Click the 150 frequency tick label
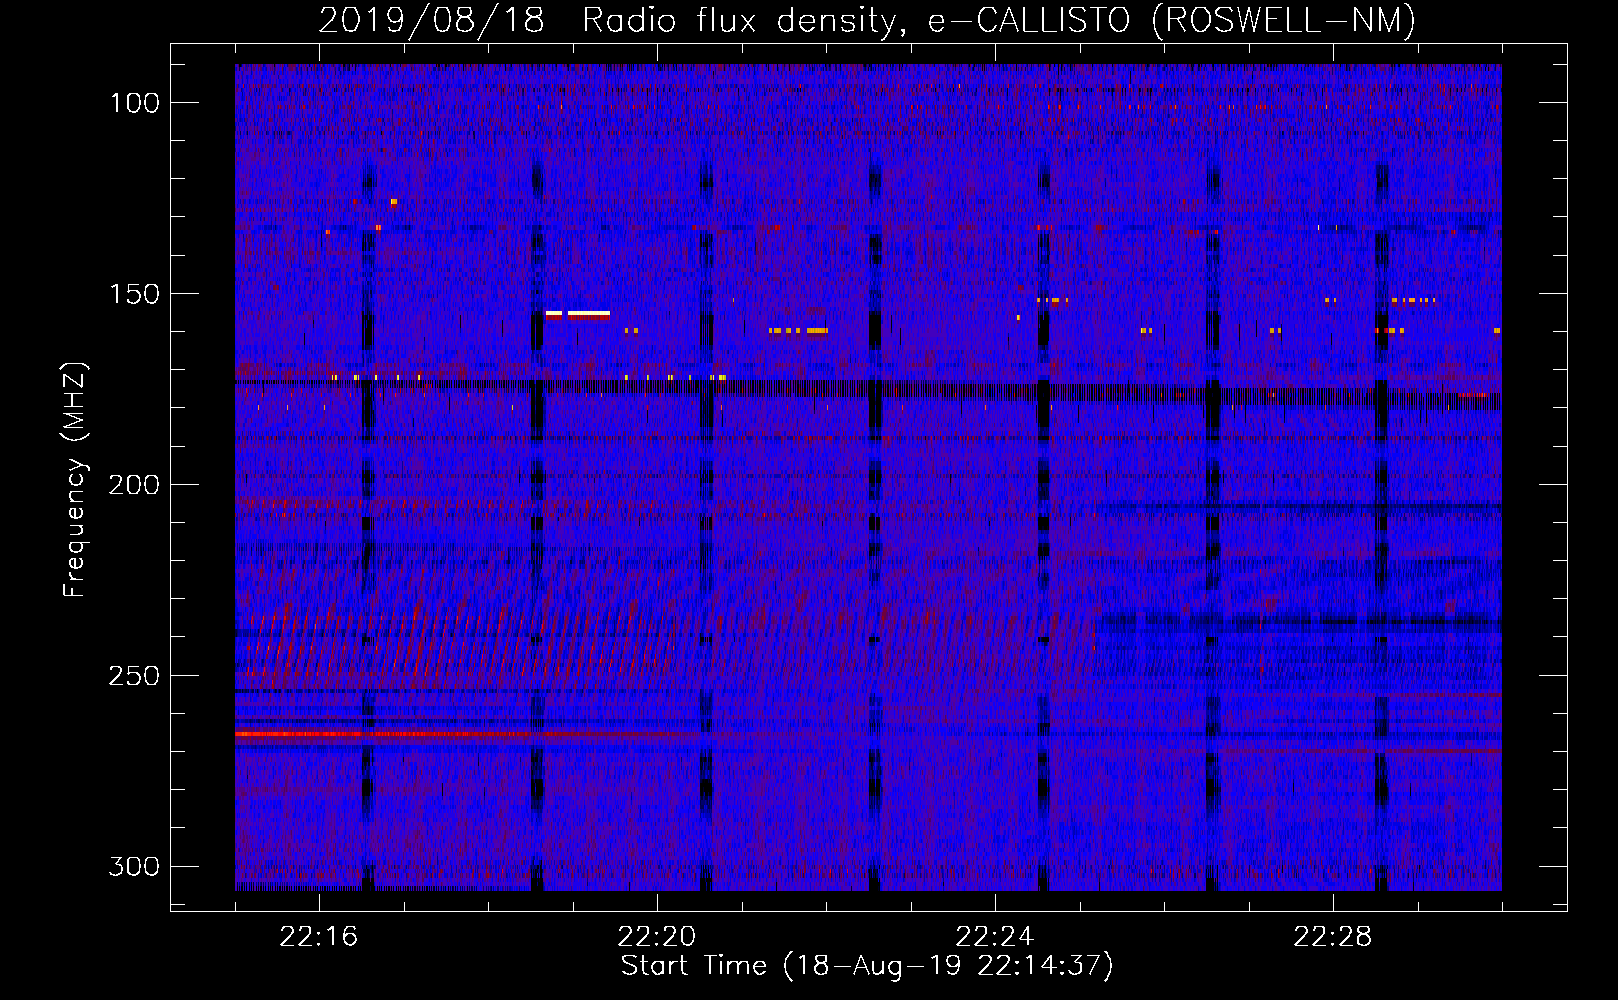The width and height of the screenshot is (1618, 1000). point(134,294)
